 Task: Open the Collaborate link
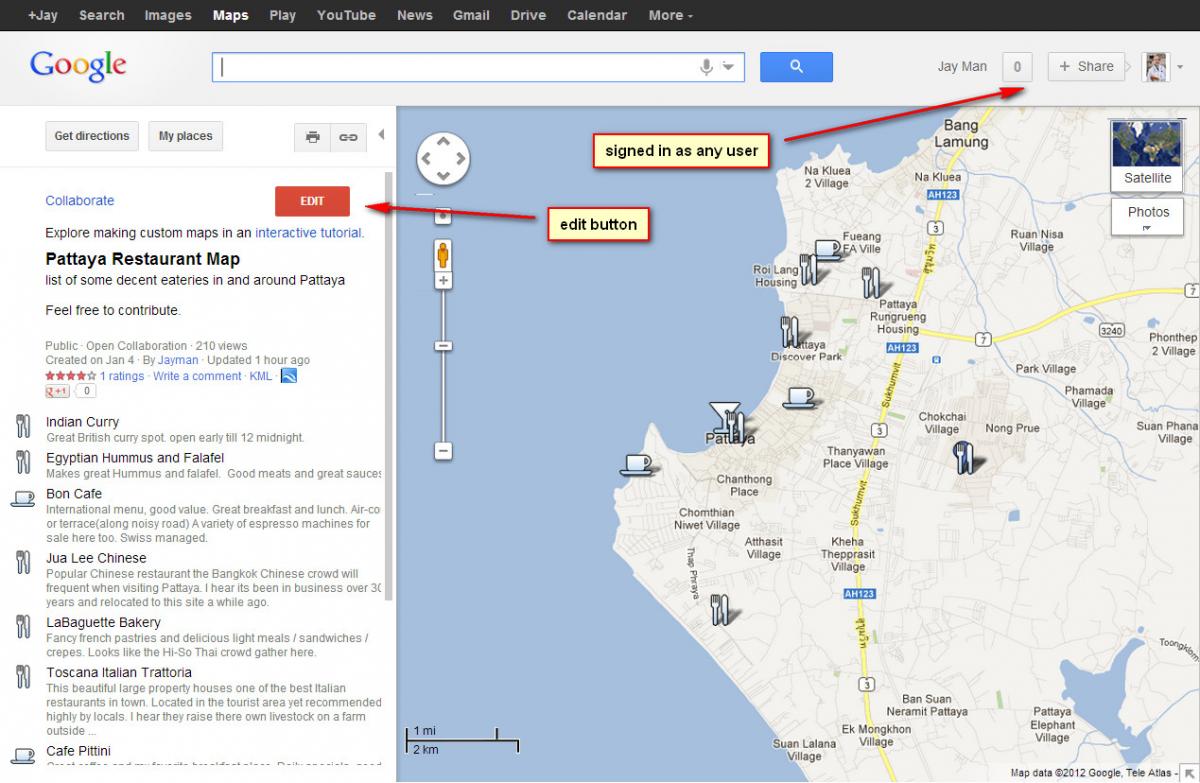[x=80, y=200]
